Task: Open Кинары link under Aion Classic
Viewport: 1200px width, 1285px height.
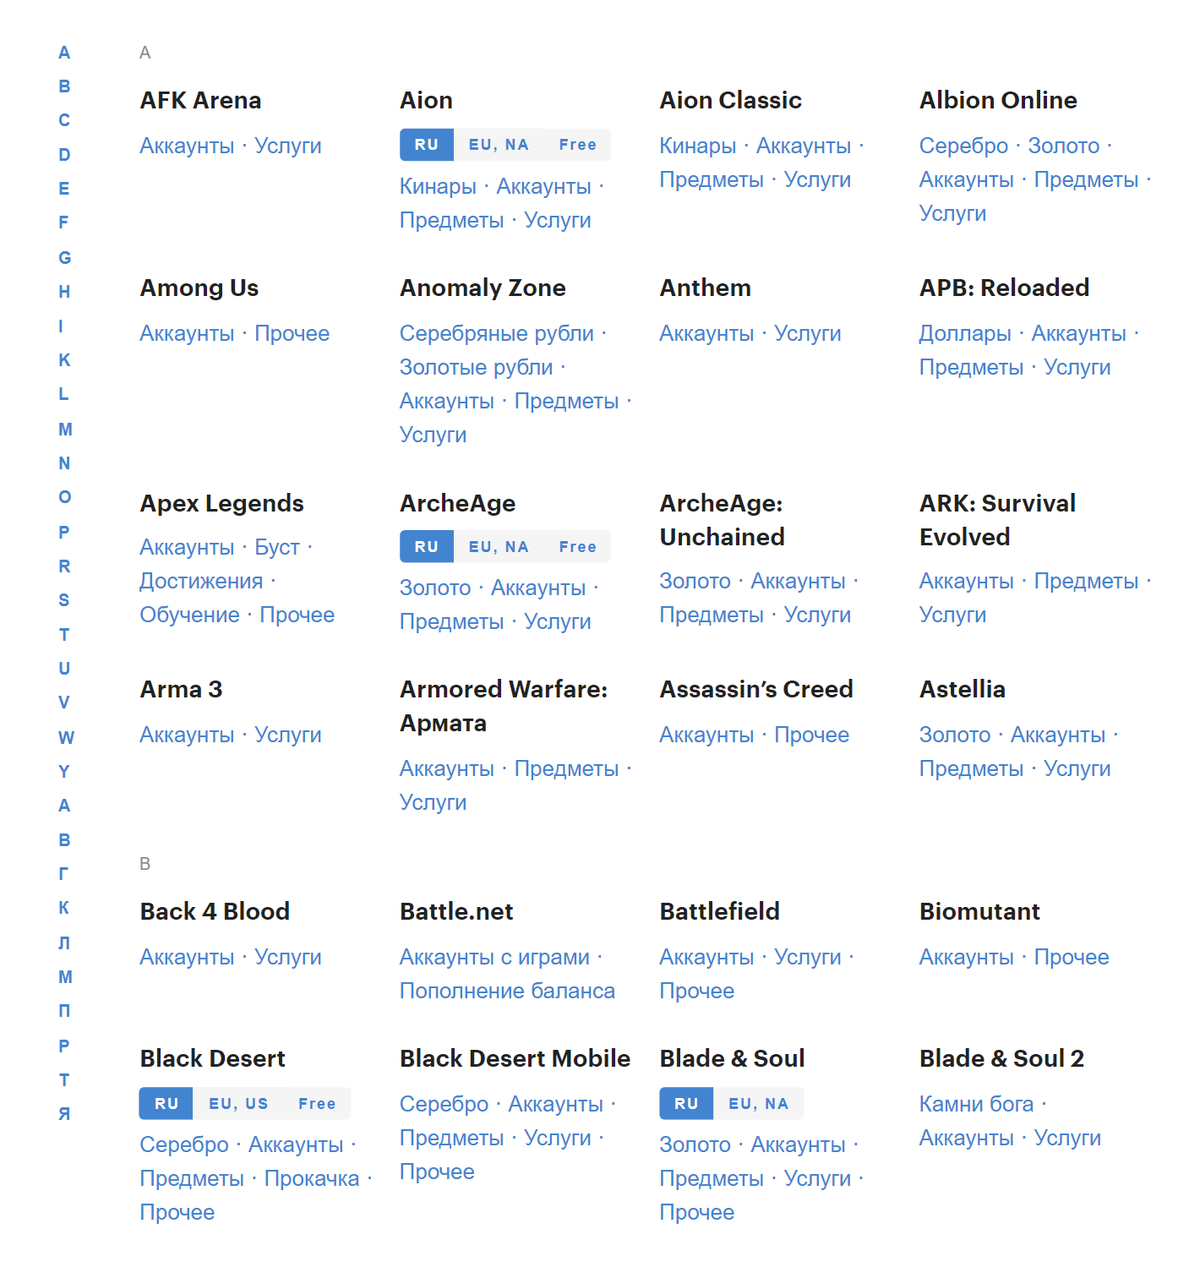Action: [697, 146]
